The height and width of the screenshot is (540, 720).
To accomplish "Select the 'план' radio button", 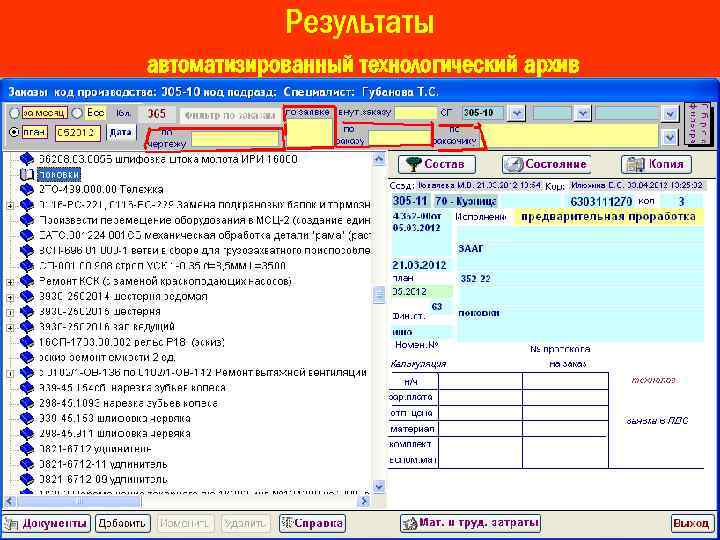I will pos(14,132).
